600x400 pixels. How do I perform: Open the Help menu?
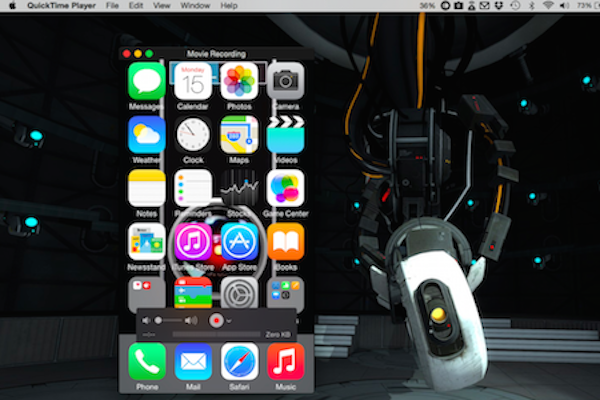point(229,6)
